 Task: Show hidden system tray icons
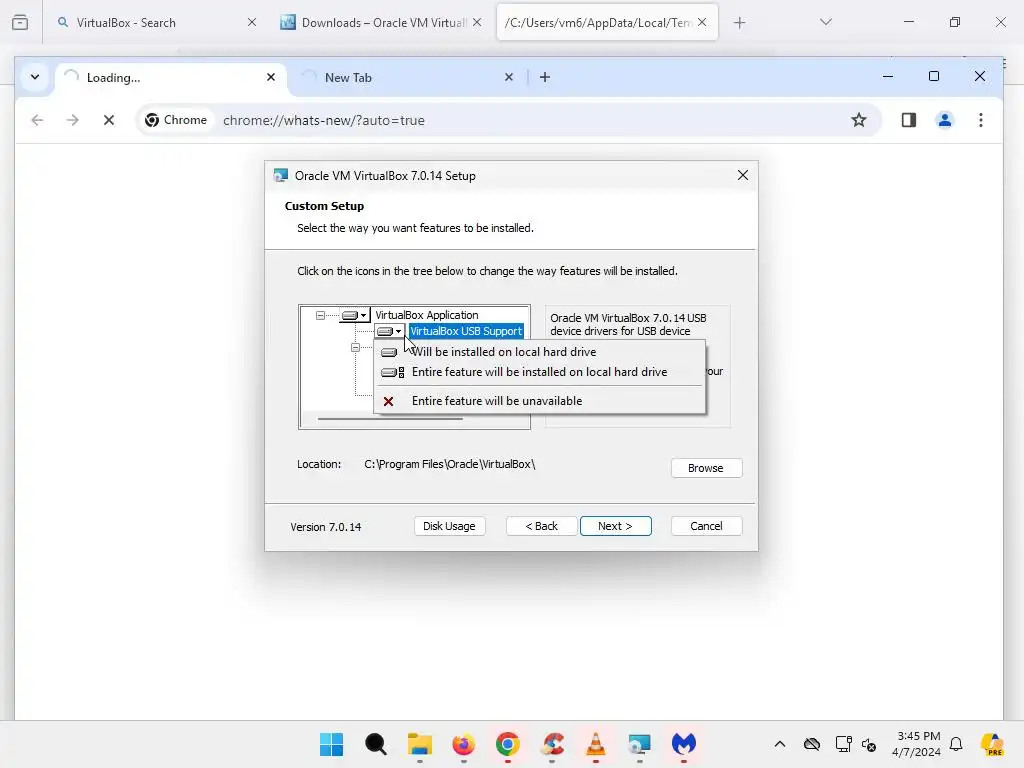(x=780, y=744)
